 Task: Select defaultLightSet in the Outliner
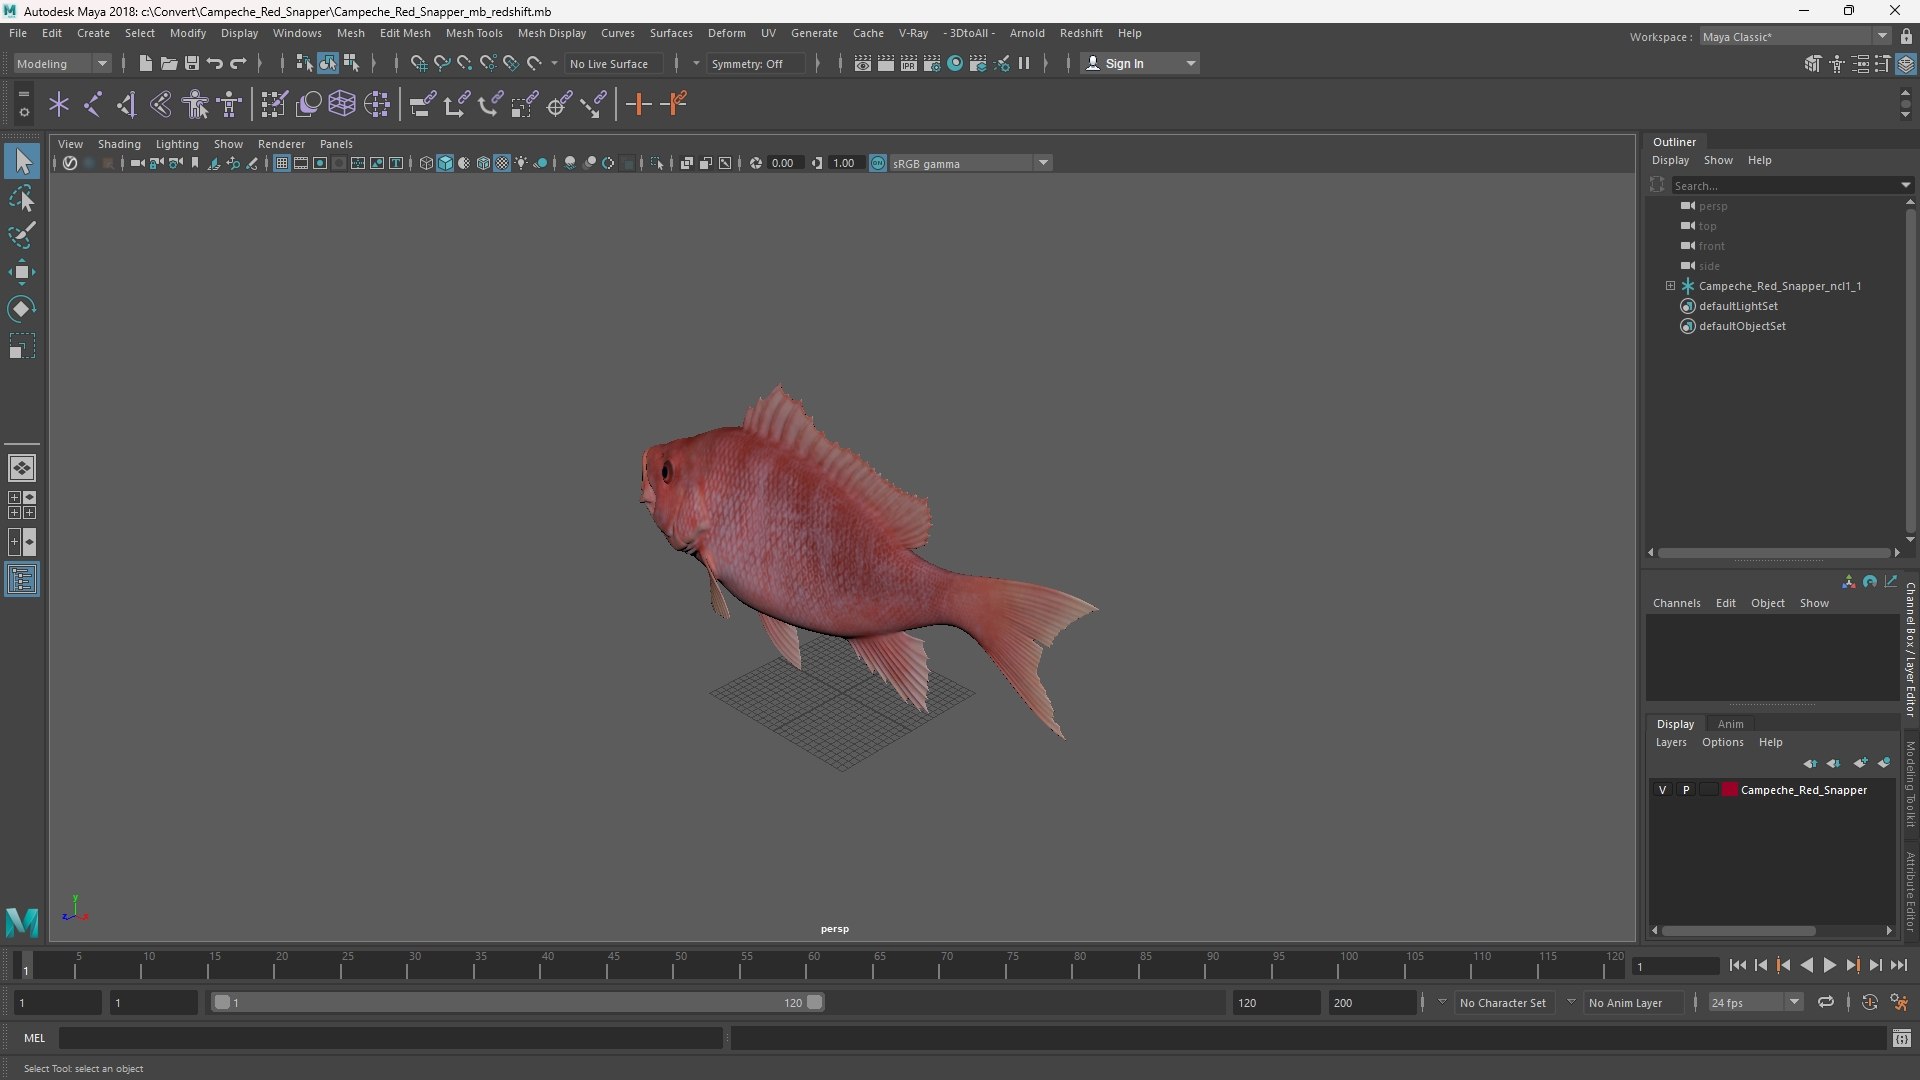1738,306
